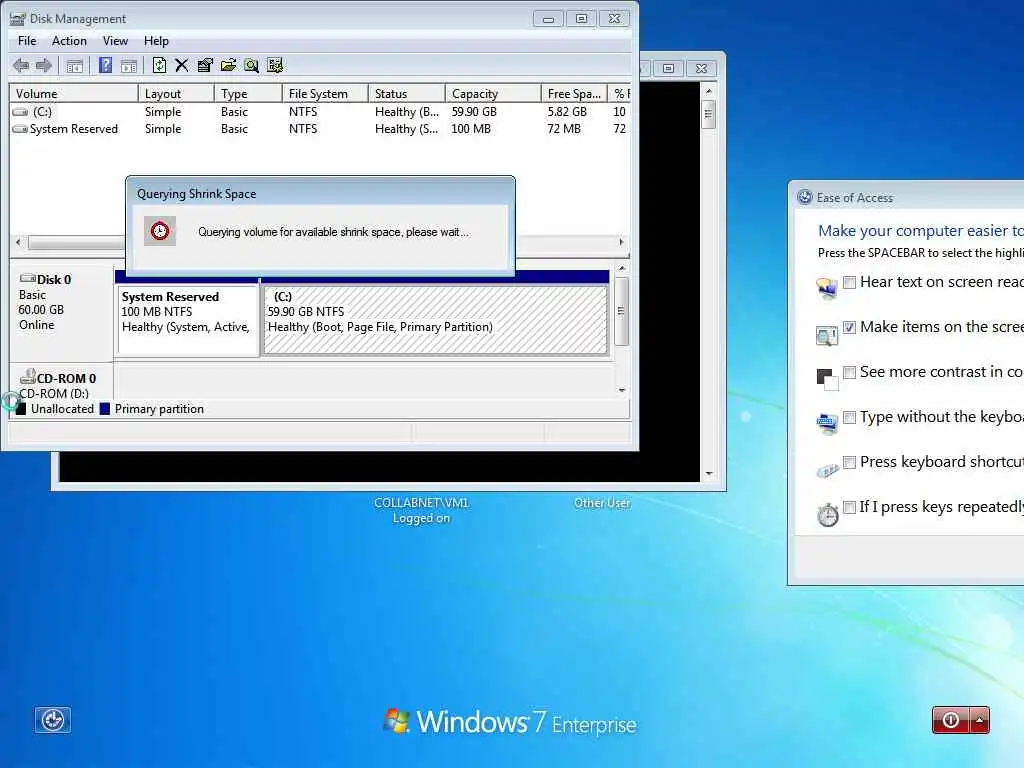The height and width of the screenshot is (768, 1024).
Task: Select the (C:) volume icon in list
Action: [x=21, y=112]
